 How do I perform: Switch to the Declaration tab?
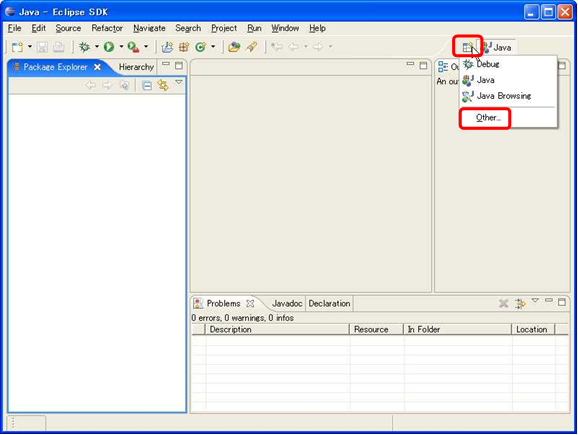point(329,303)
